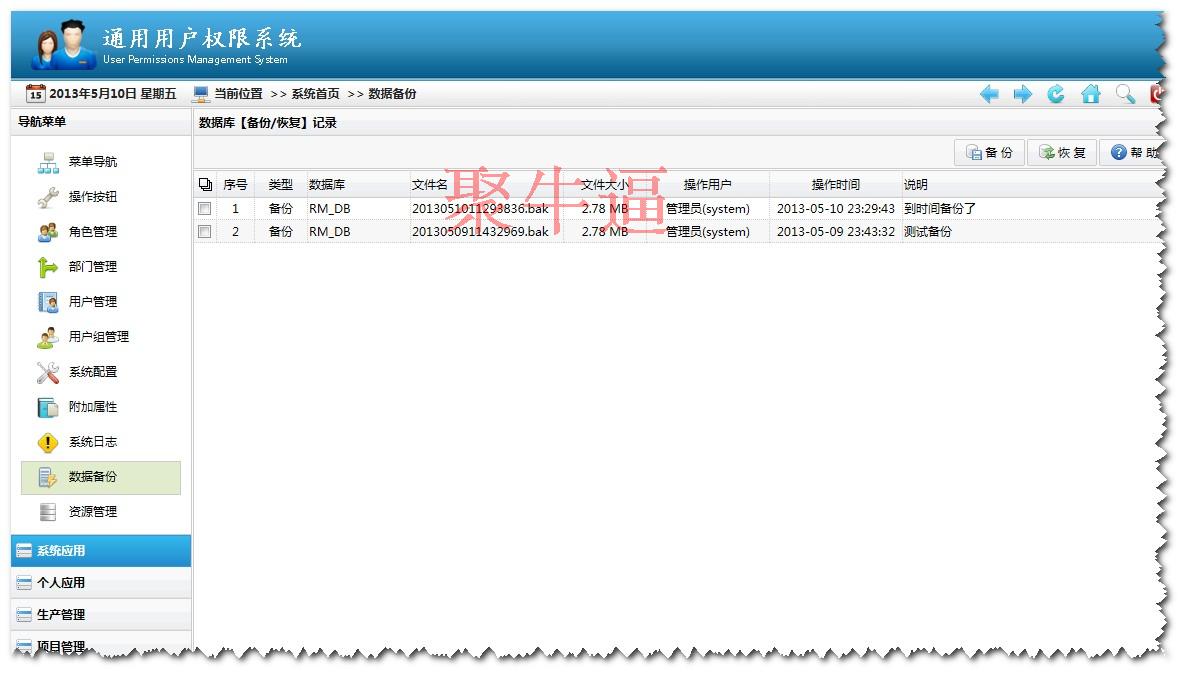1185x676 pixels.
Task: Click the select-all icon in table header
Action: tap(205, 185)
